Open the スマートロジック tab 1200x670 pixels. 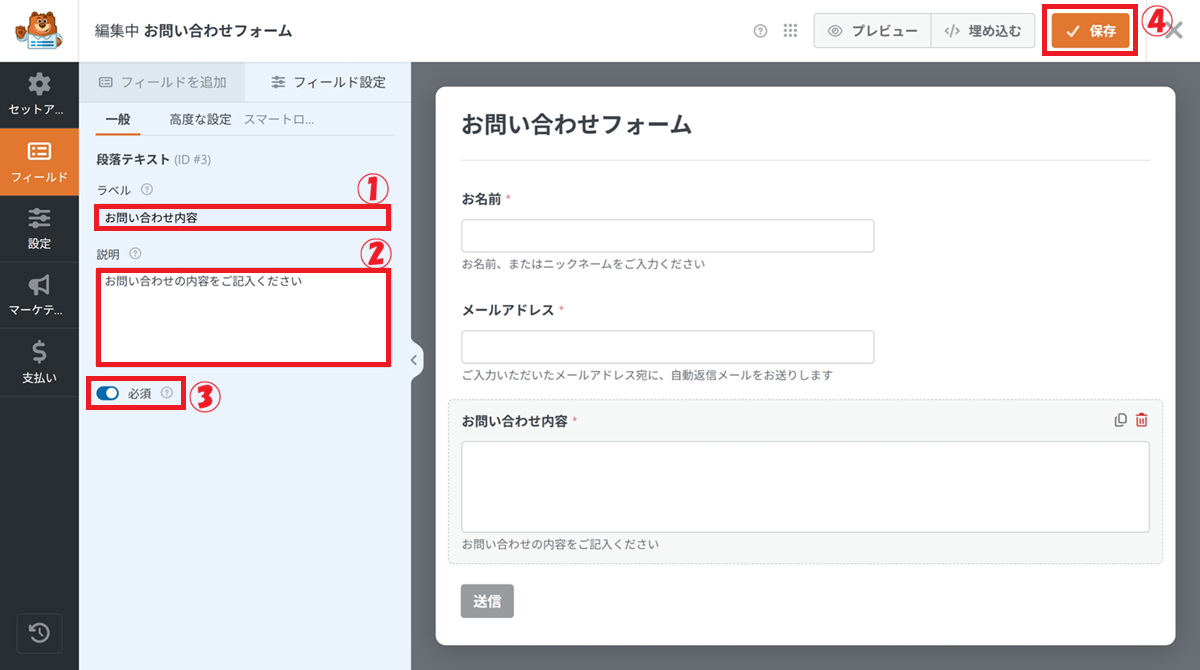pos(279,119)
